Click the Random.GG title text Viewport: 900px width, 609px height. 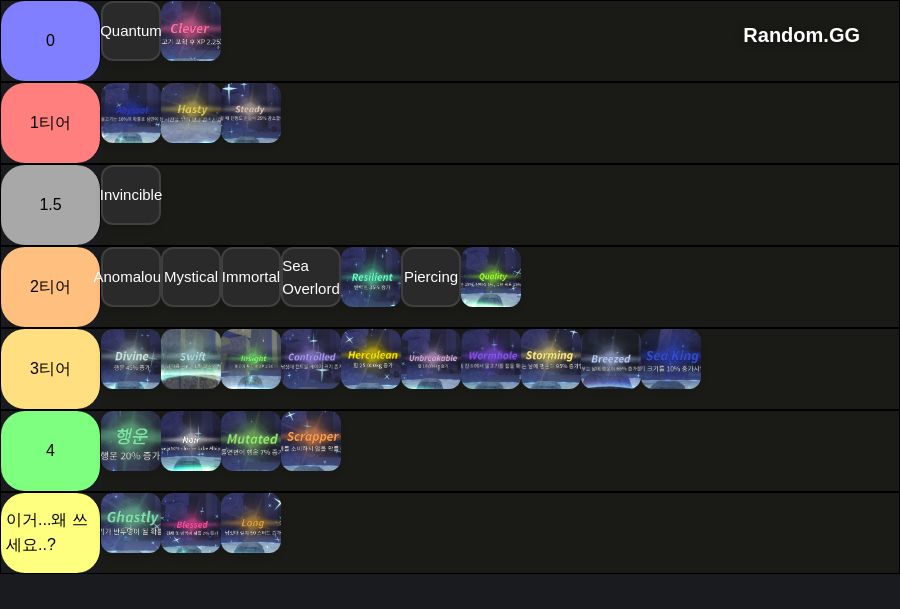point(801,36)
